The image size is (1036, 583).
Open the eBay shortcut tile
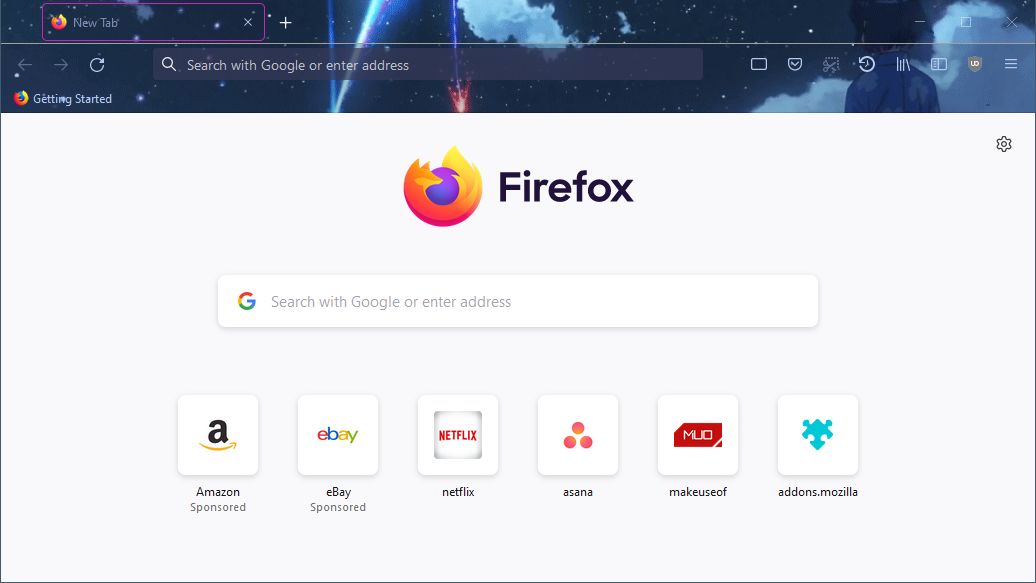click(338, 435)
